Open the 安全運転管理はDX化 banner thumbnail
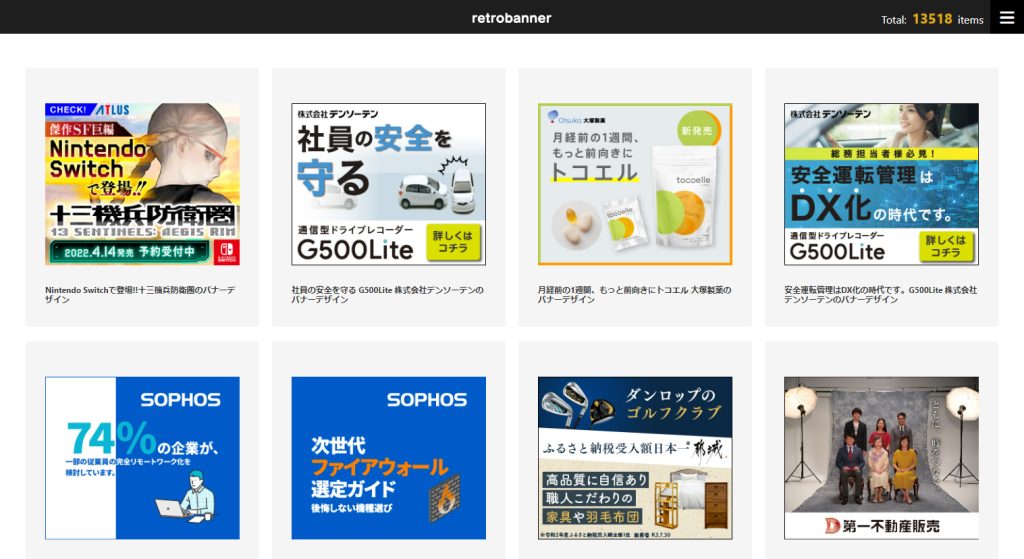This screenshot has height=559, width=1024. tap(881, 184)
